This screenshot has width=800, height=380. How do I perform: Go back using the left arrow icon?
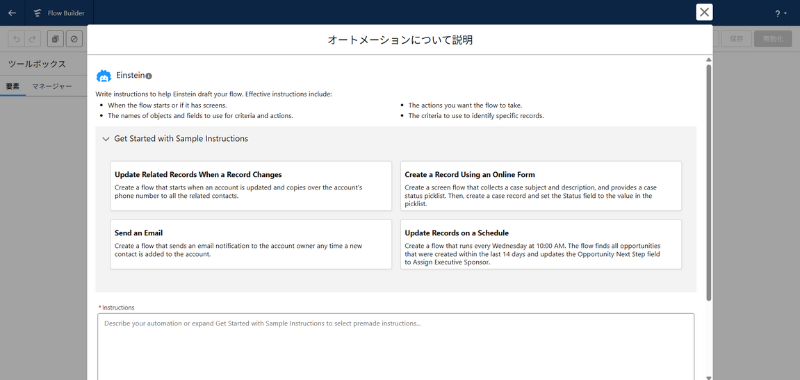coord(12,13)
